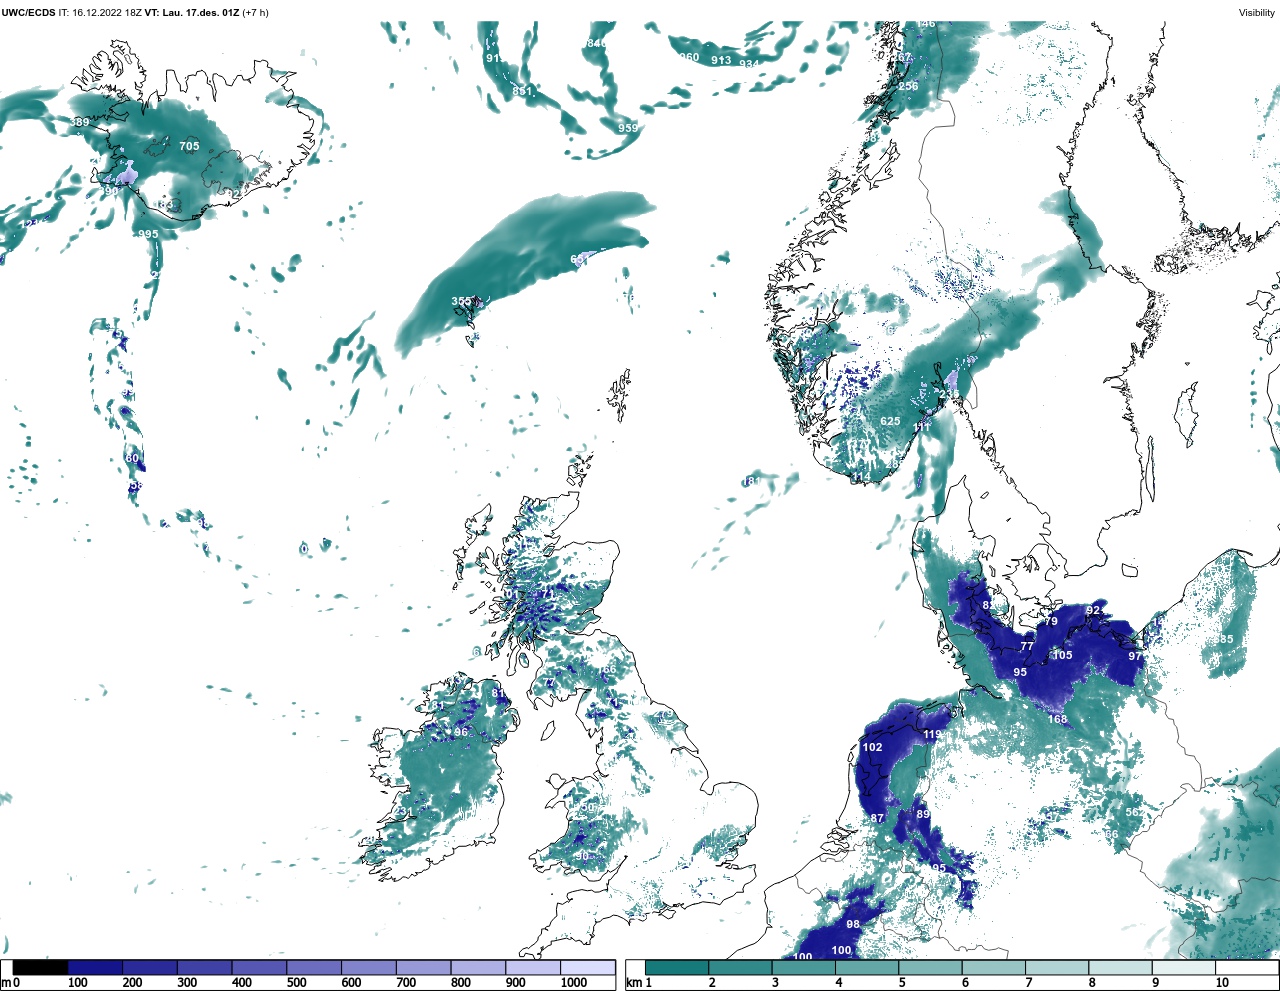Image resolution: width=1280 pixels, height=991 pixels.
Task: Select the swatch between 3 and 4 km
Action: 804,967
